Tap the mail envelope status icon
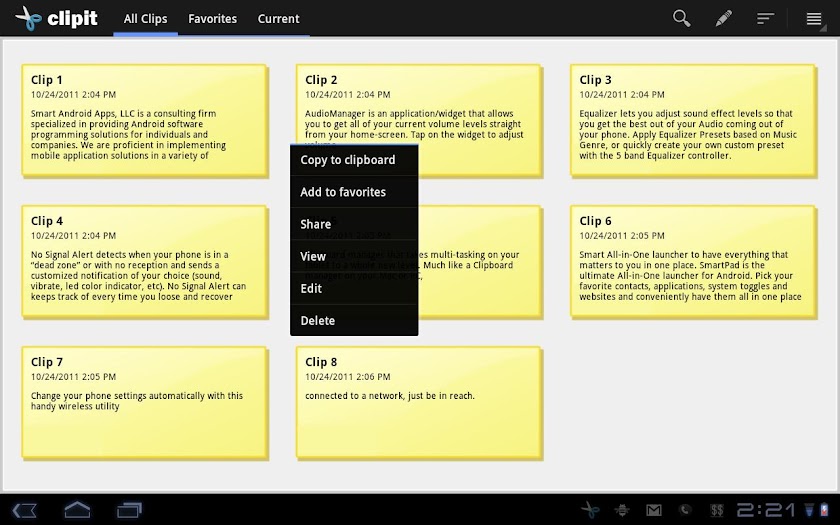The width and height of the screenshot is (840, 525). (654, 510)
